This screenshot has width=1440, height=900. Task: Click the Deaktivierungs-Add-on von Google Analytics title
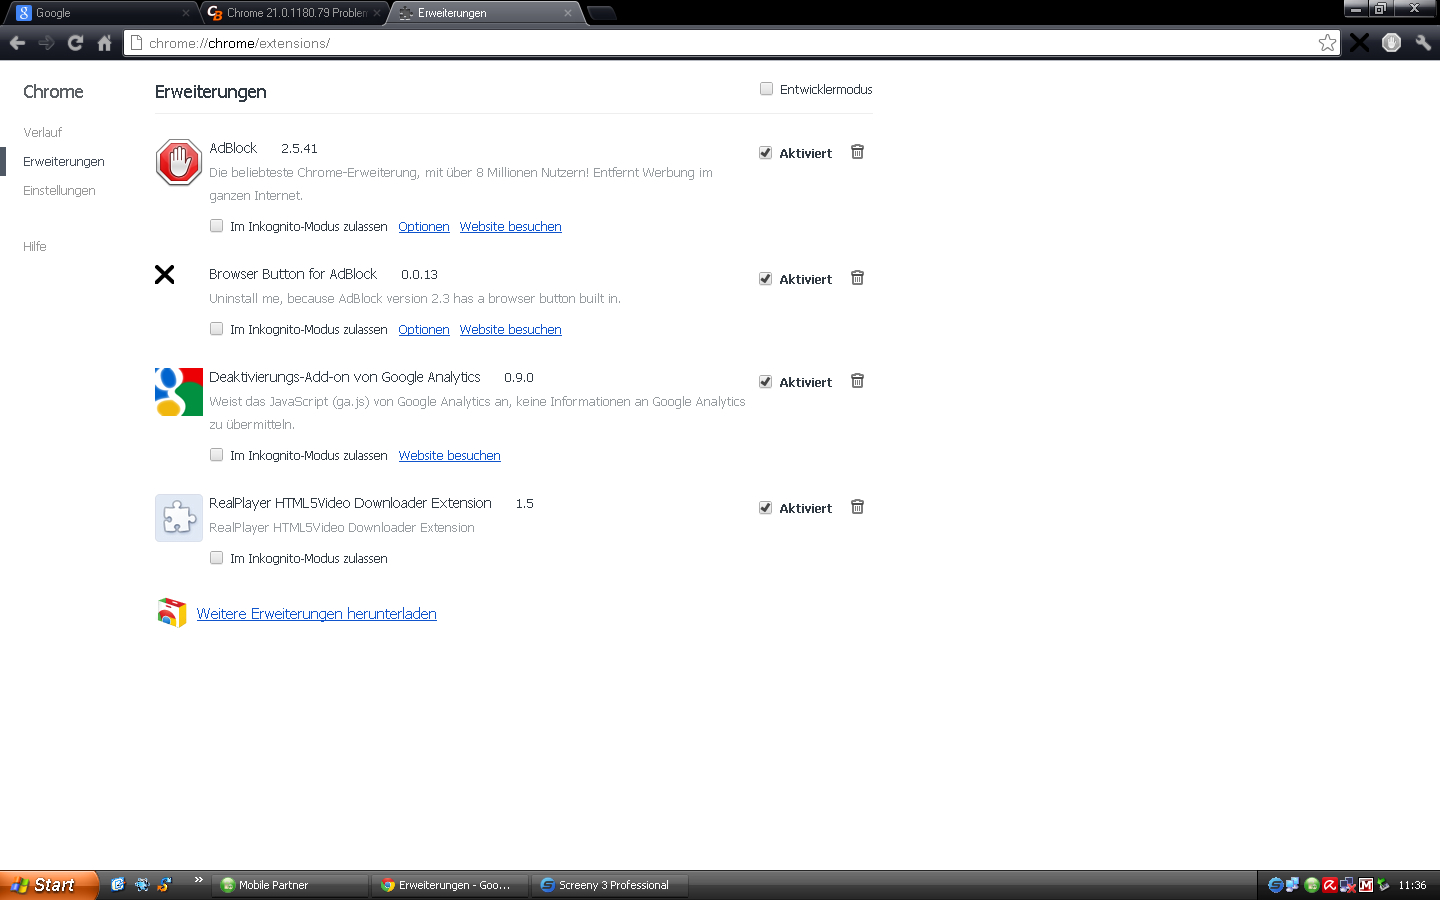[345, 377]
